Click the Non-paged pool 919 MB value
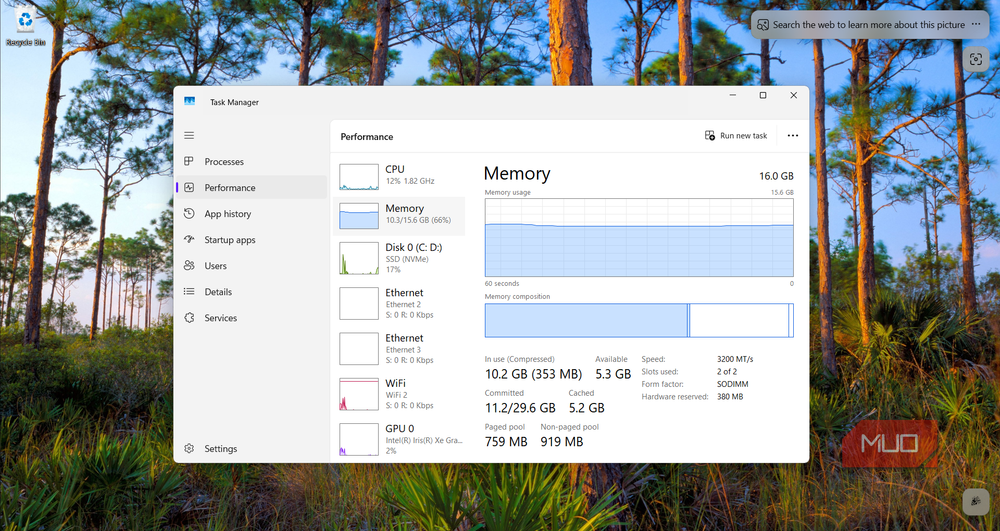This screenshot has width=1000, height=531. point(562,442)
